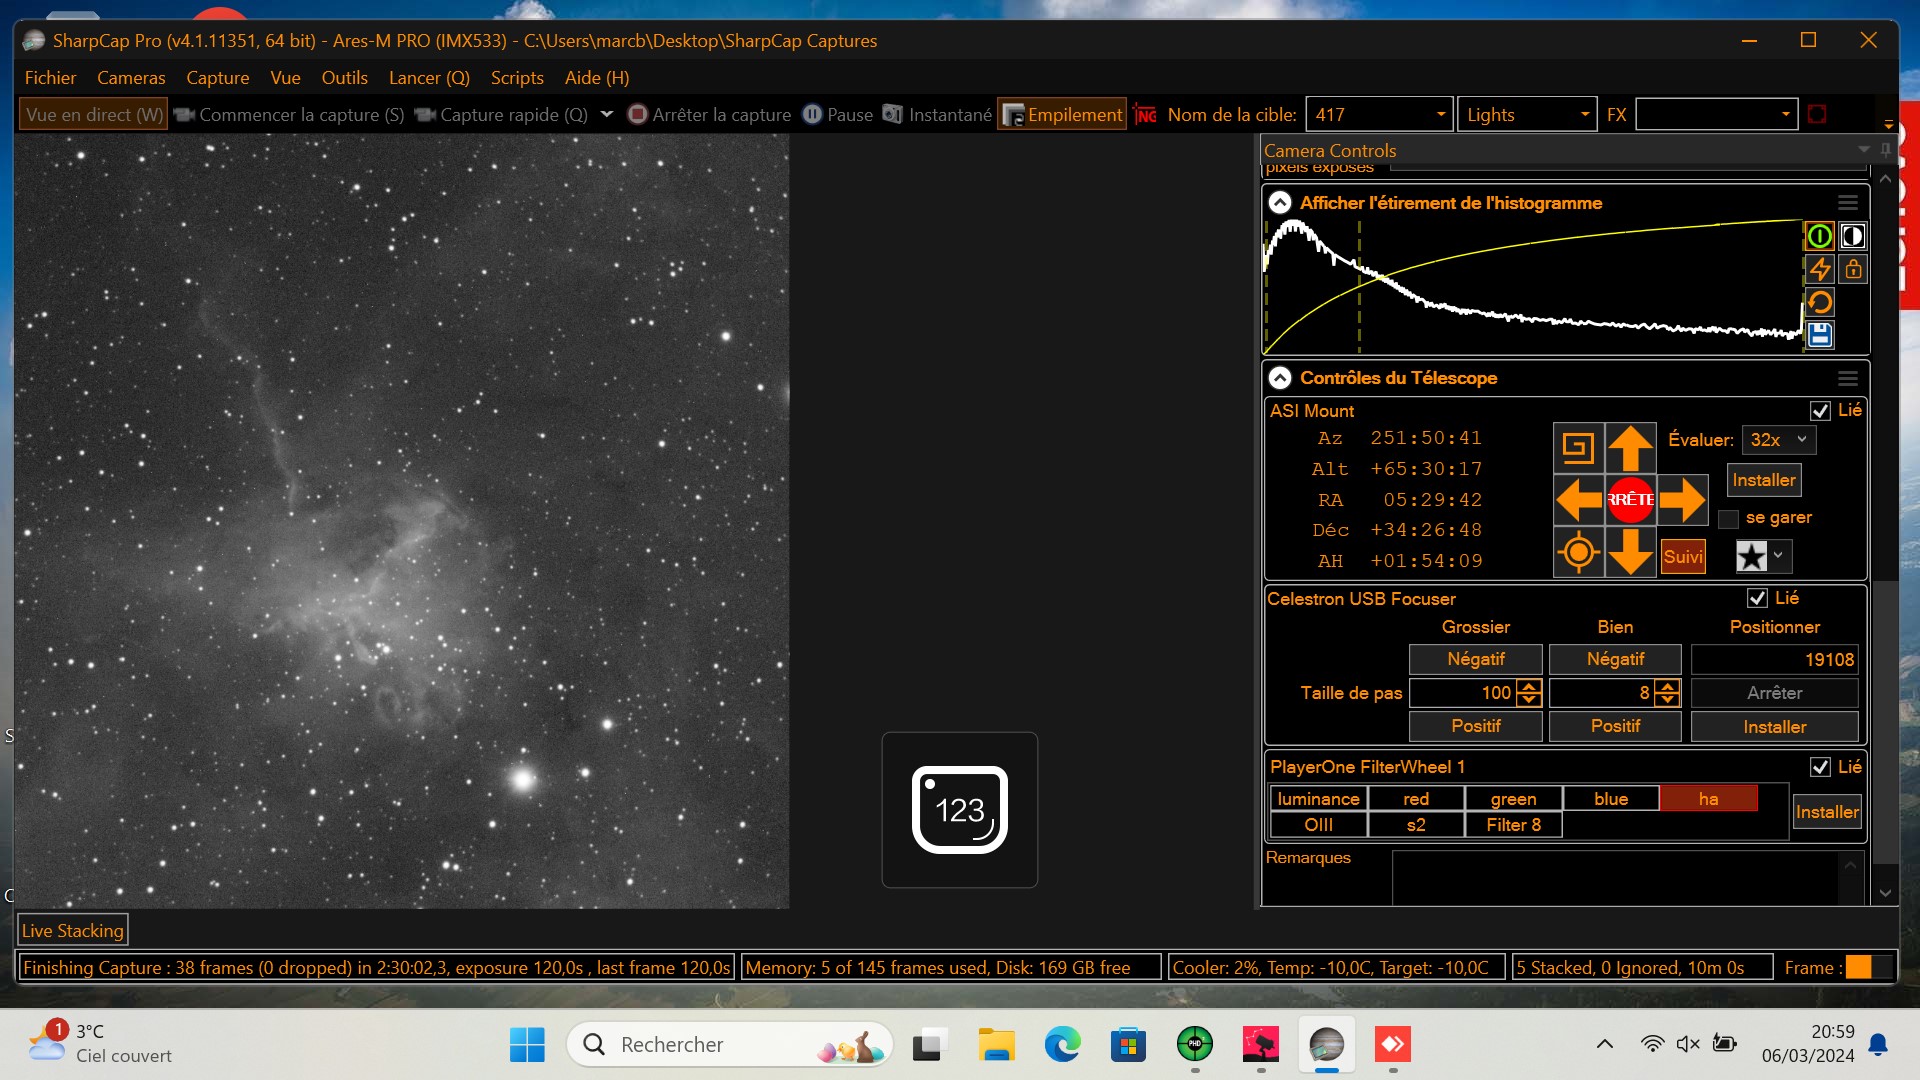The width and height of the screenshot is (1920, 1080).
Task: Open the Scripts menu
Action: coord(517,77)
